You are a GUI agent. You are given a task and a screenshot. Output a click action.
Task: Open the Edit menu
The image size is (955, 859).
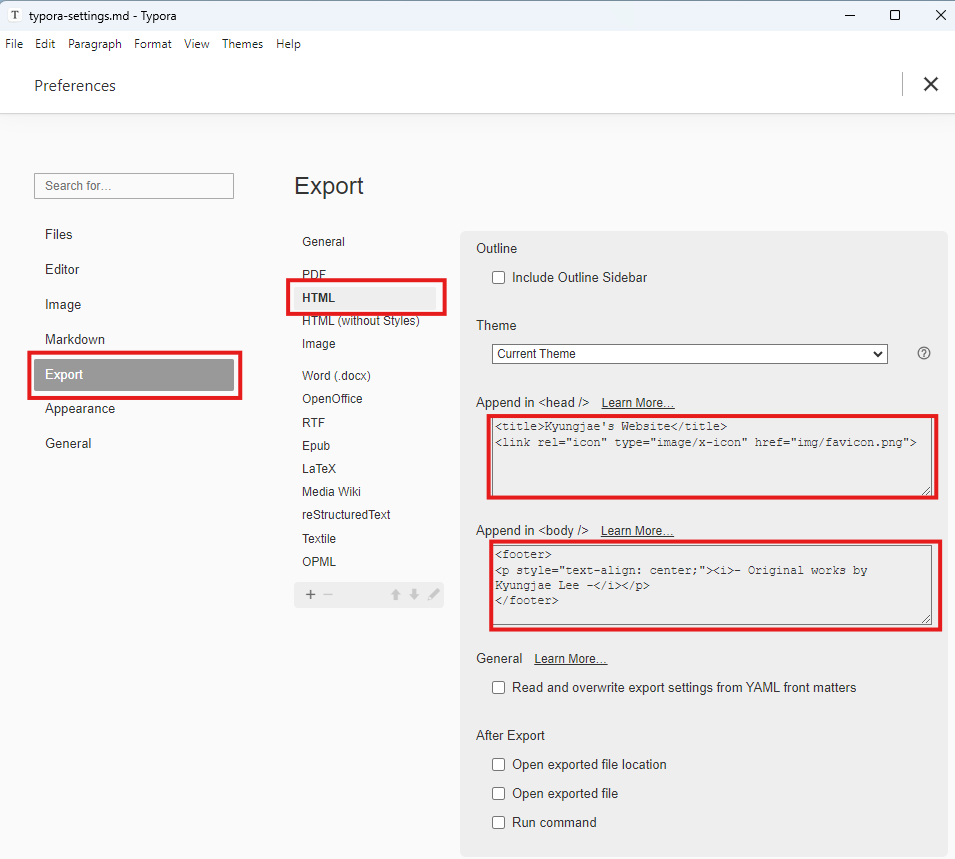(45, 44)
